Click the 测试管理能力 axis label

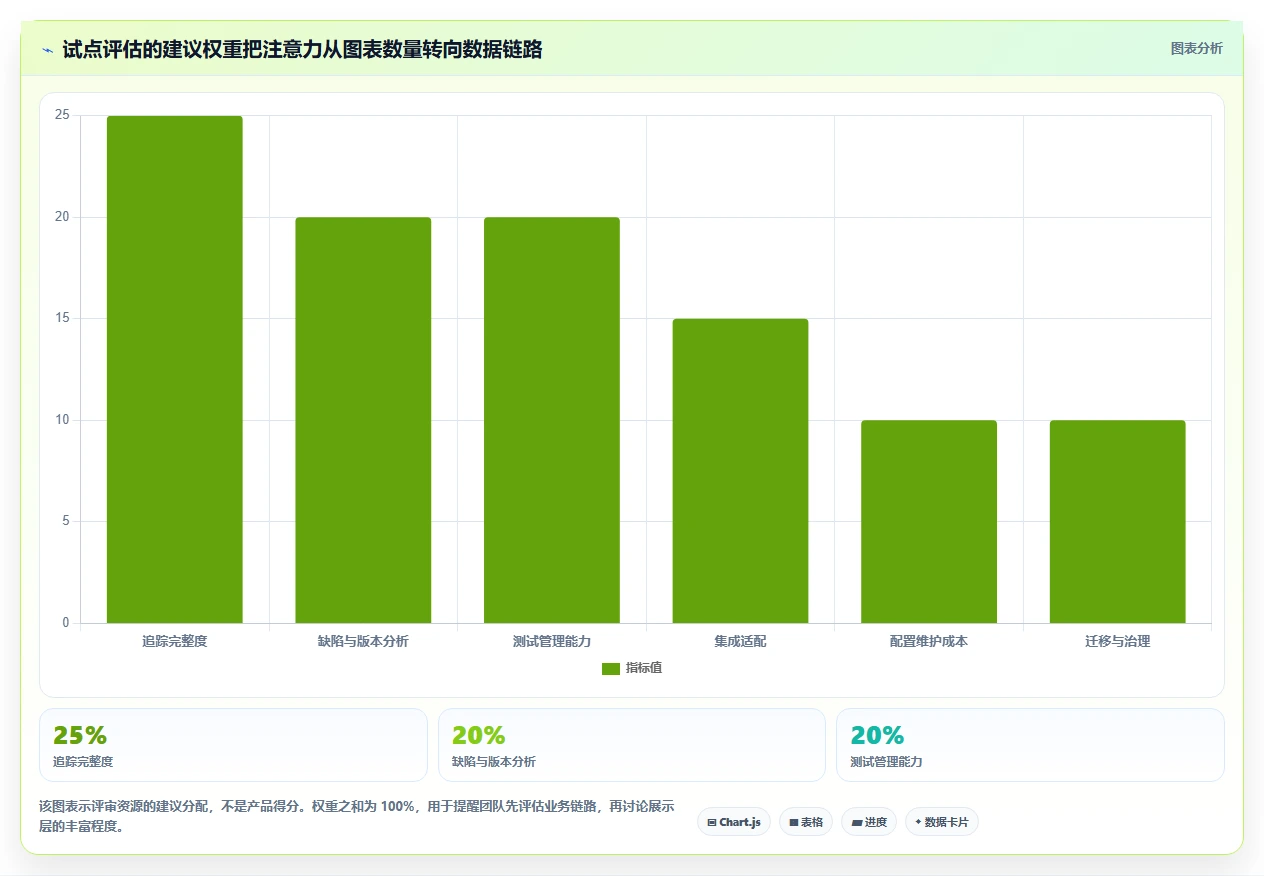[x=552, y=641]
